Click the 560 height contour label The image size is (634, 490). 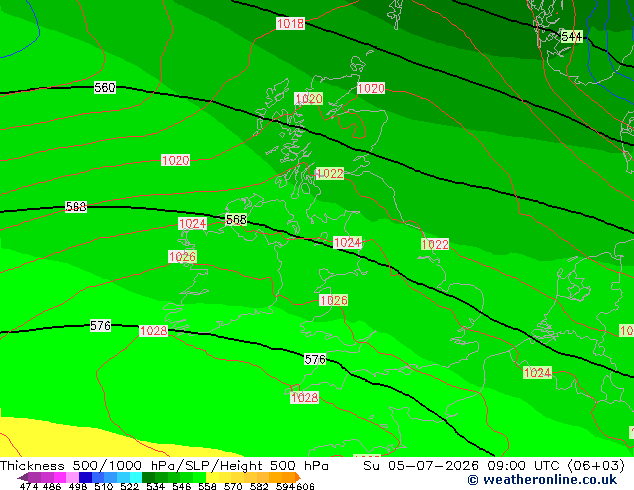[105, 87]
